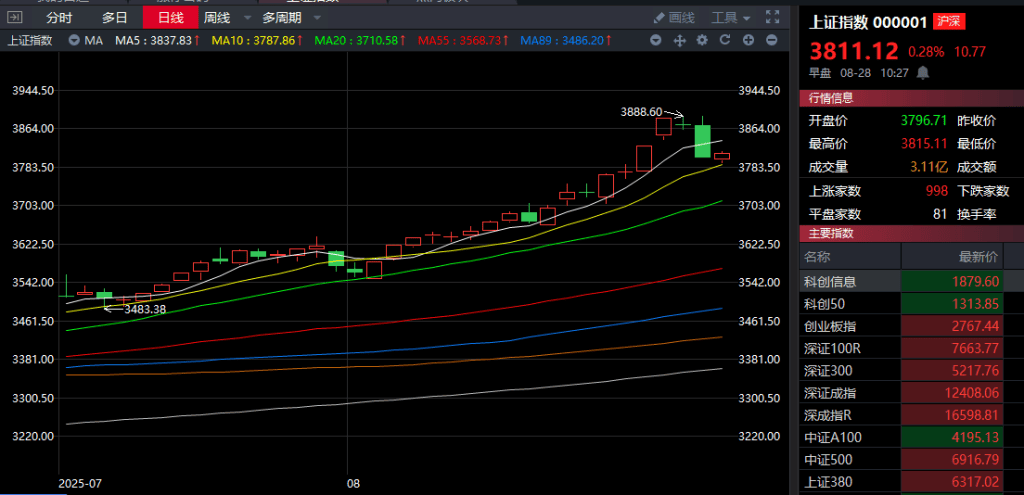Viewport: 1024px width, 495px height.
Task: Toggle fullscreen chart view icon
Action: point(772,18)
